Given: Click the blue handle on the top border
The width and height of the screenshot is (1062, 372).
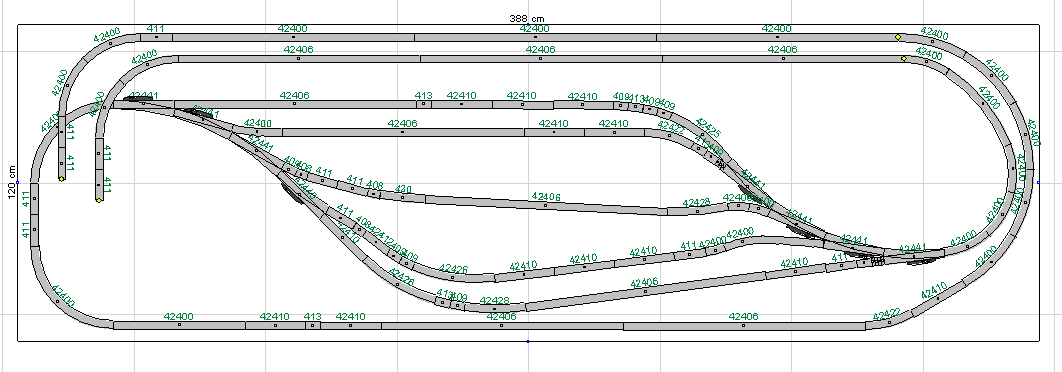Looking at the screenshot, I should pos(528,24).
